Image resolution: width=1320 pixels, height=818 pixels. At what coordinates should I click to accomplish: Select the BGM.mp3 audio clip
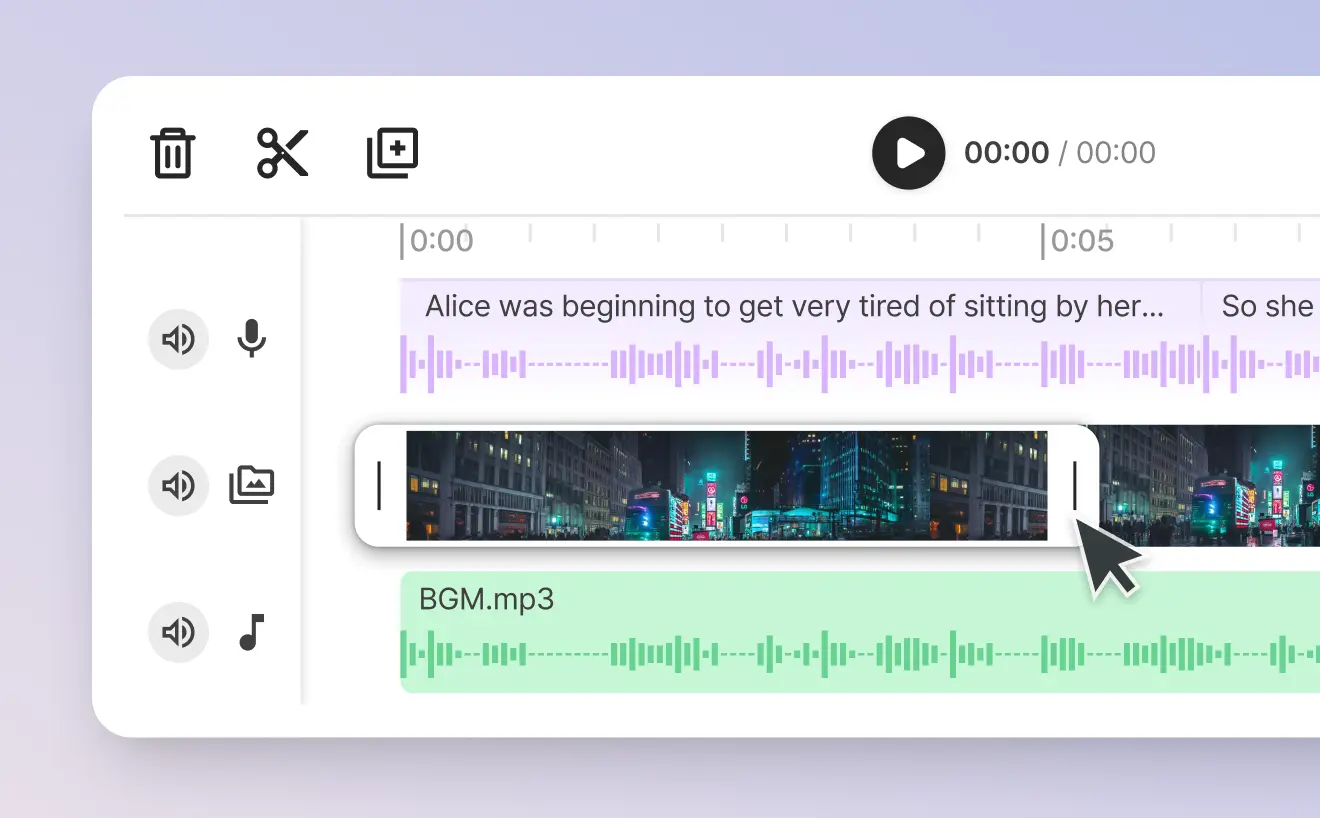coord(860,632)
